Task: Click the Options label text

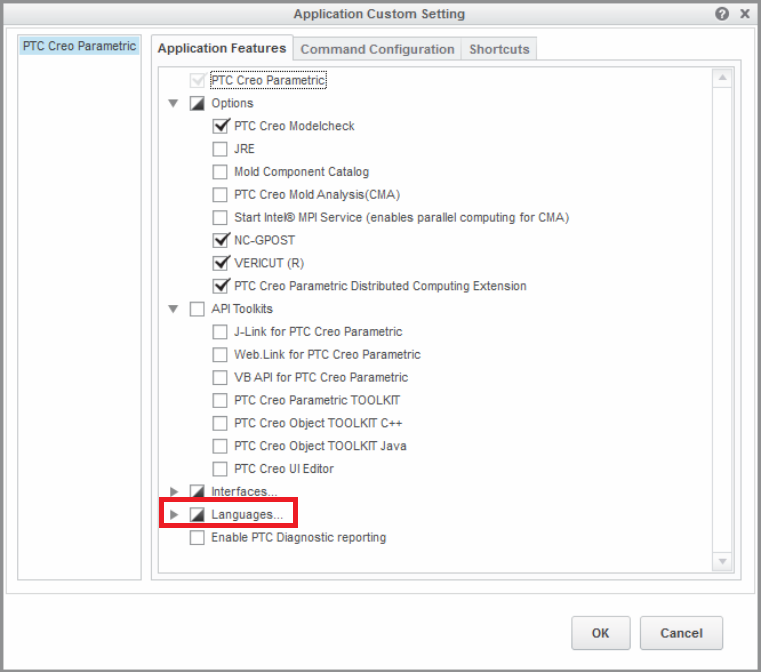Action: point(232,103)
